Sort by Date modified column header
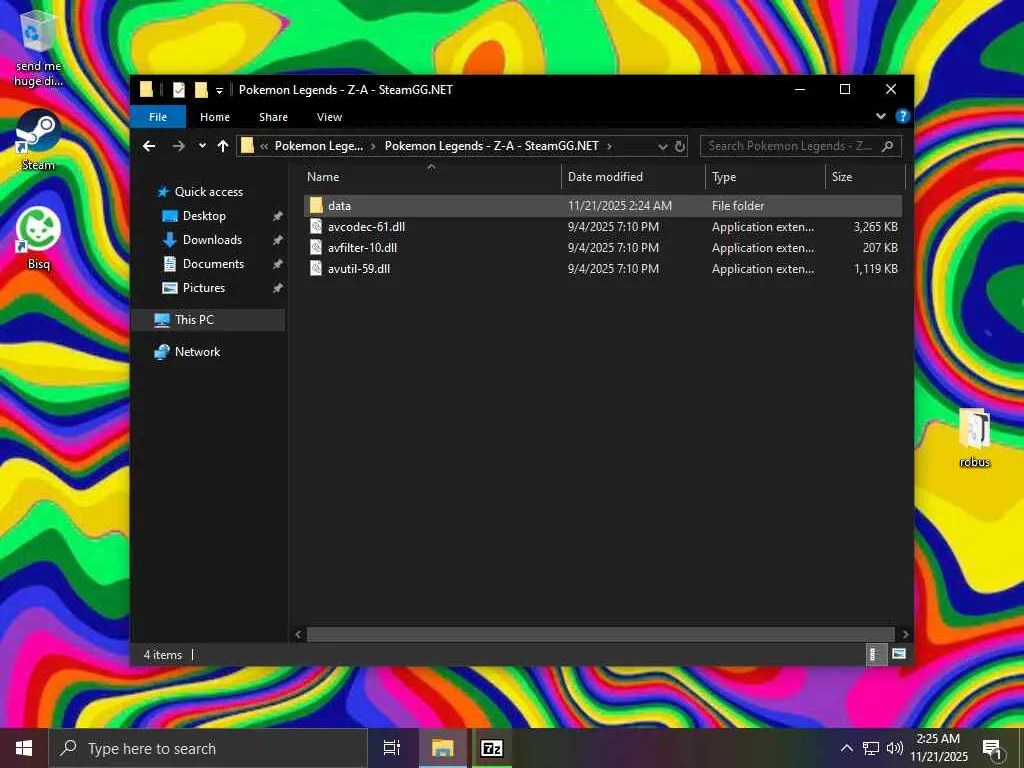Image resolution: width=1024 pixels, height=768 pixels. 633,177
